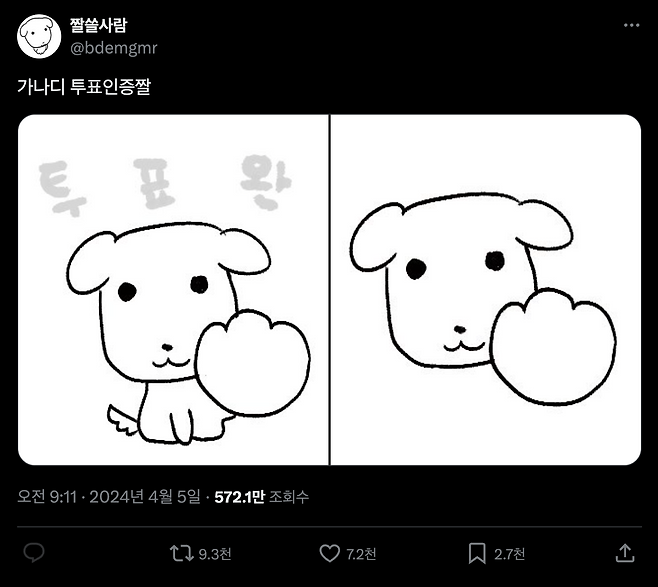Screen dimensions: 658x587
Task: Open the 짤쓸사람 display name link
Action: coord(98,25)
